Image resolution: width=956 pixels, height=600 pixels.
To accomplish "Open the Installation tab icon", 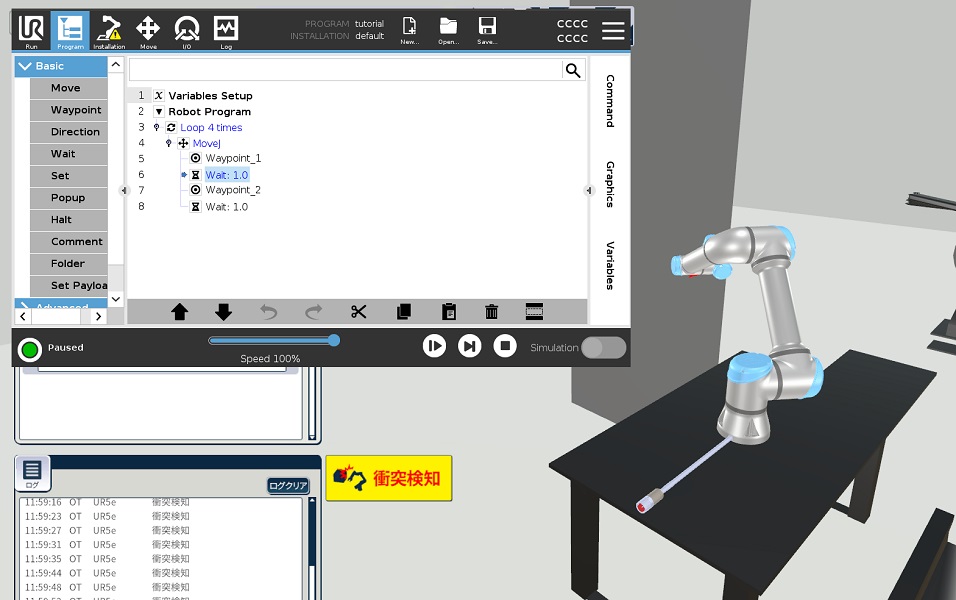I will [109, 31].
